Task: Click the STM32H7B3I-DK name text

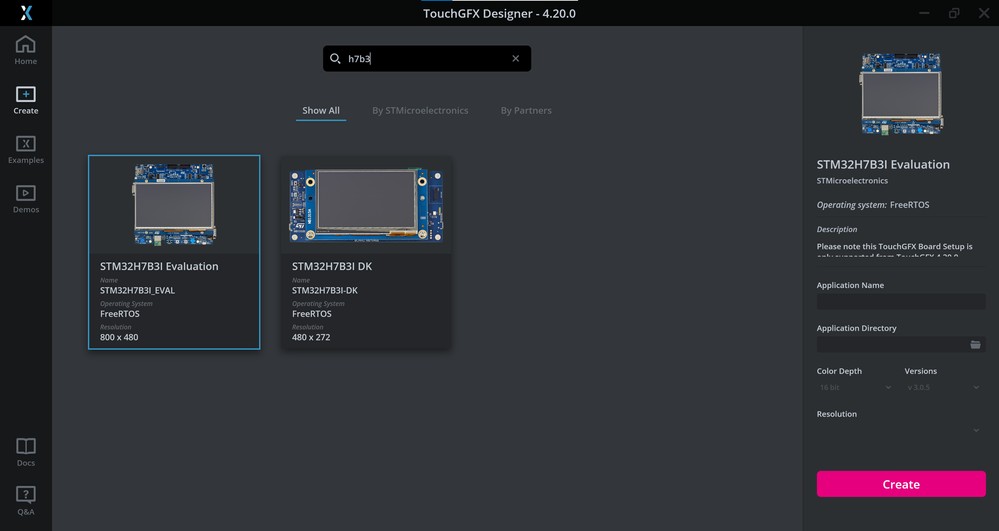Action: [325, 291]
